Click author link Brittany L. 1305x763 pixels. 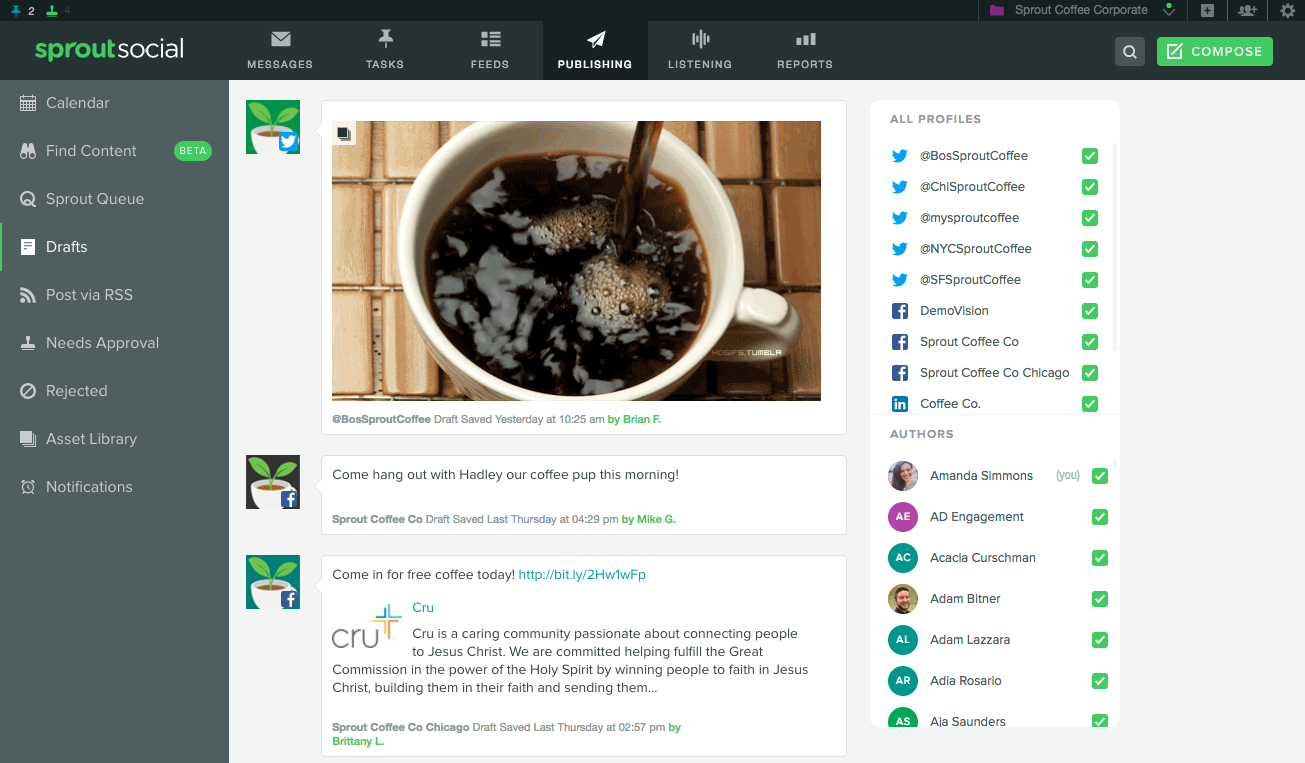pos(358,742)
